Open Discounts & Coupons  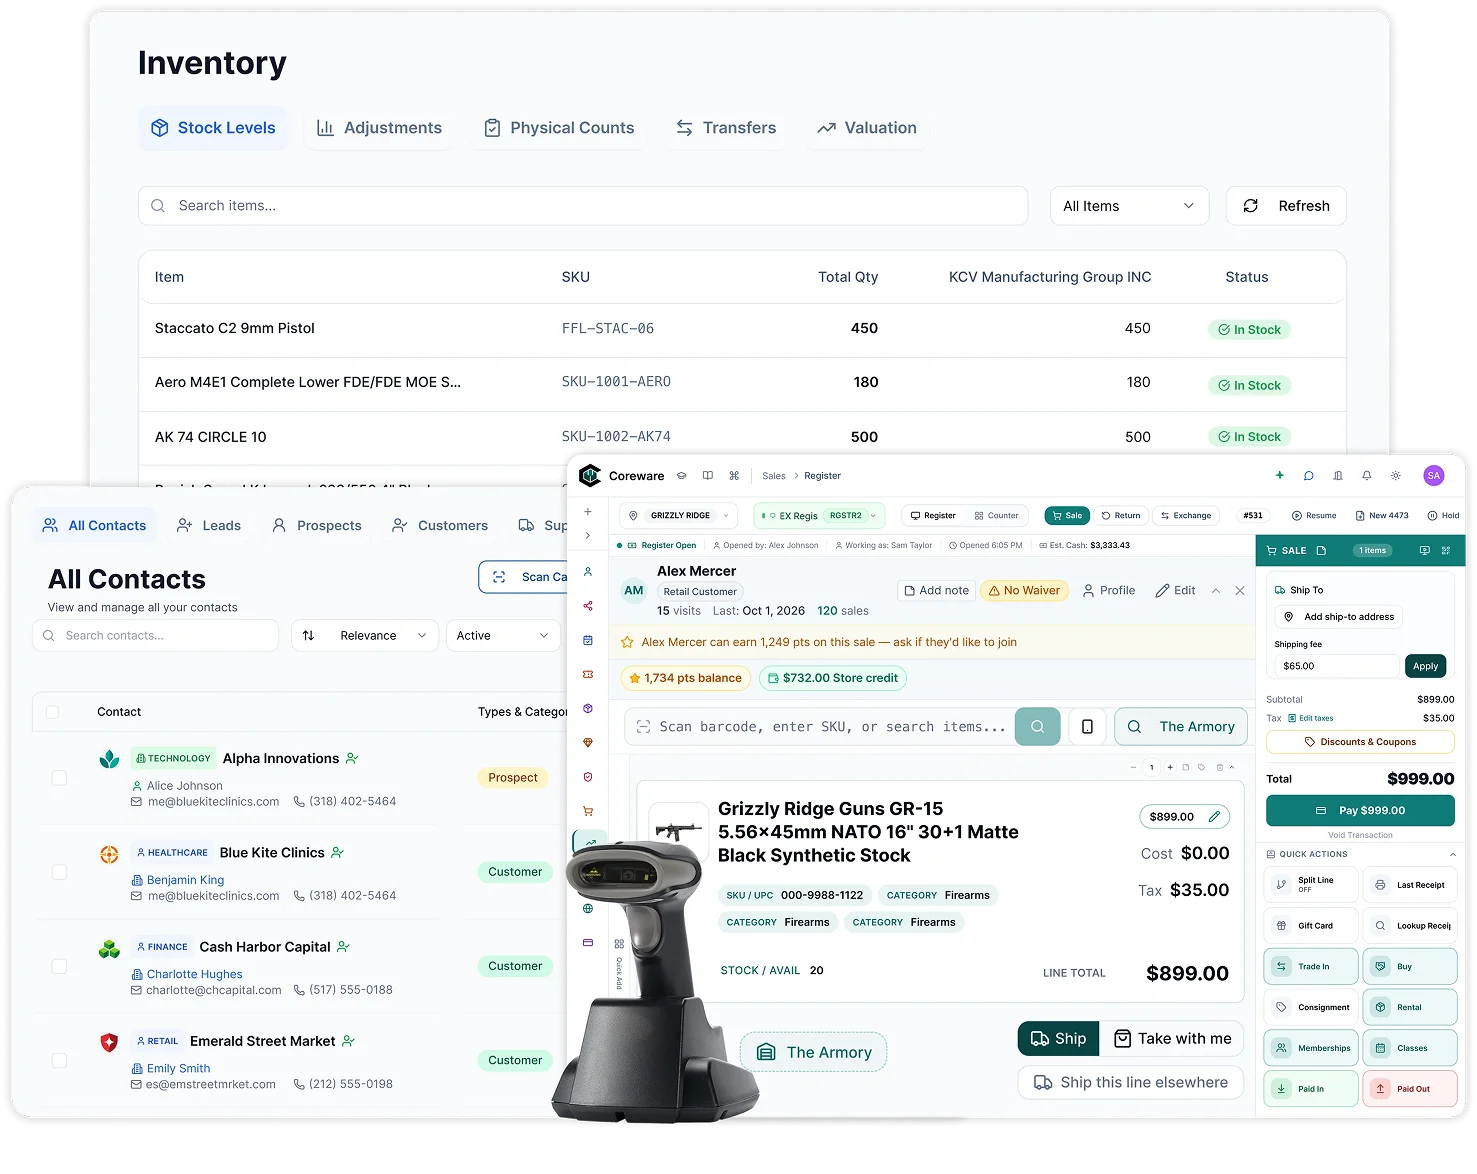(1360, 742)
